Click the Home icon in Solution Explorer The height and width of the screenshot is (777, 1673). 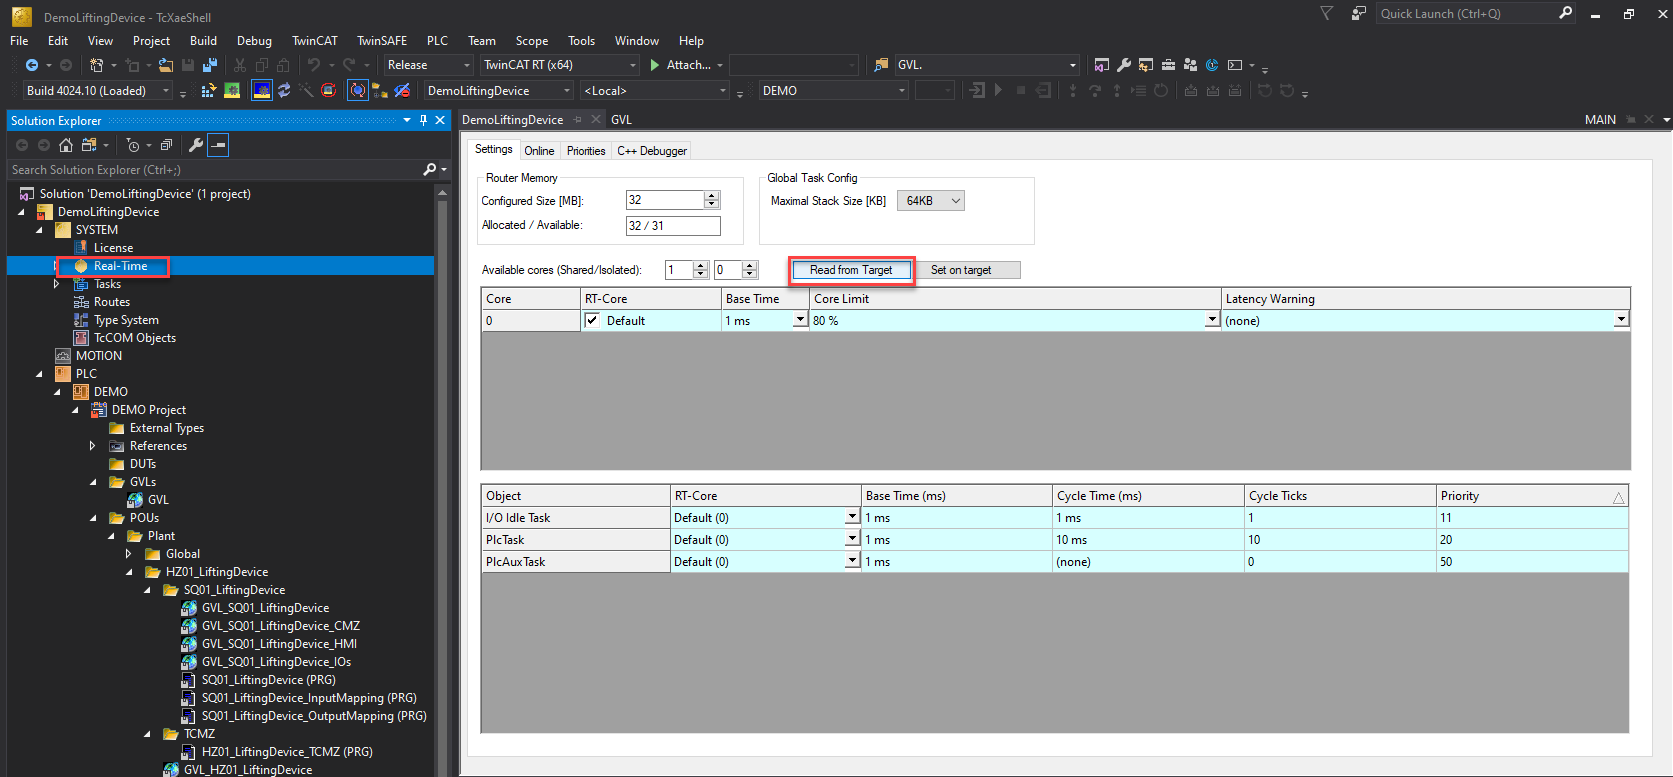point(66,145)
